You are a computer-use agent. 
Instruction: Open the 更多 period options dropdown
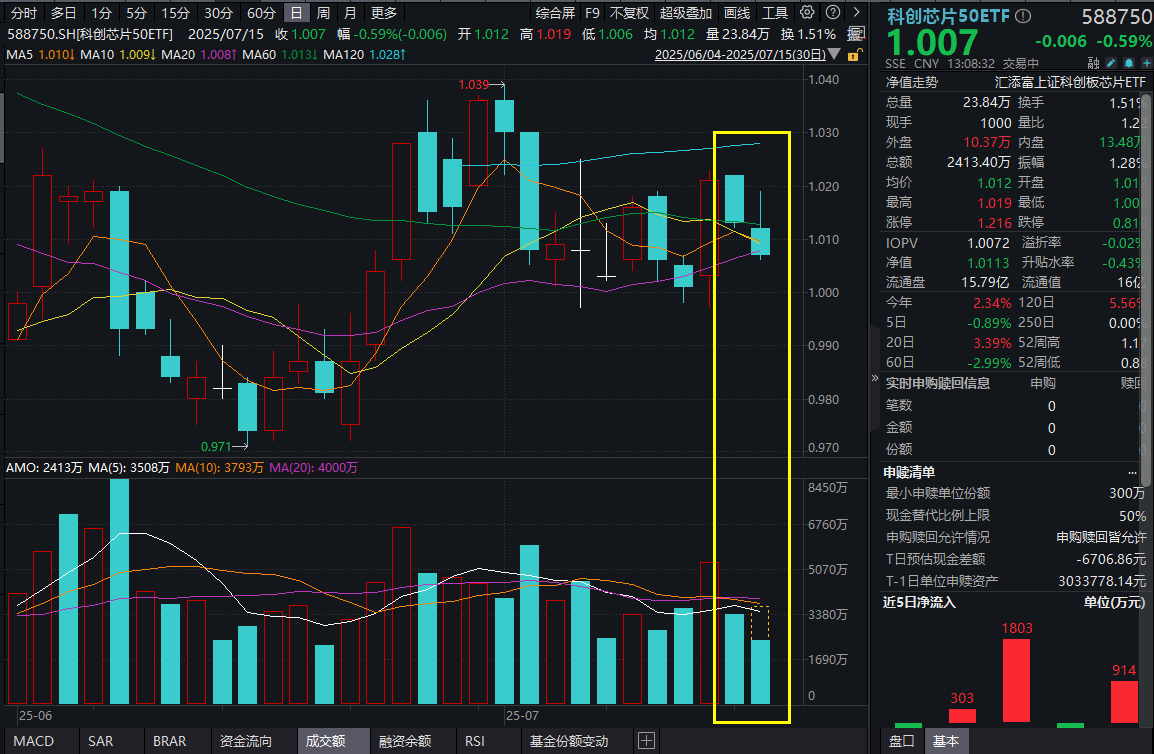click(382, 12)
